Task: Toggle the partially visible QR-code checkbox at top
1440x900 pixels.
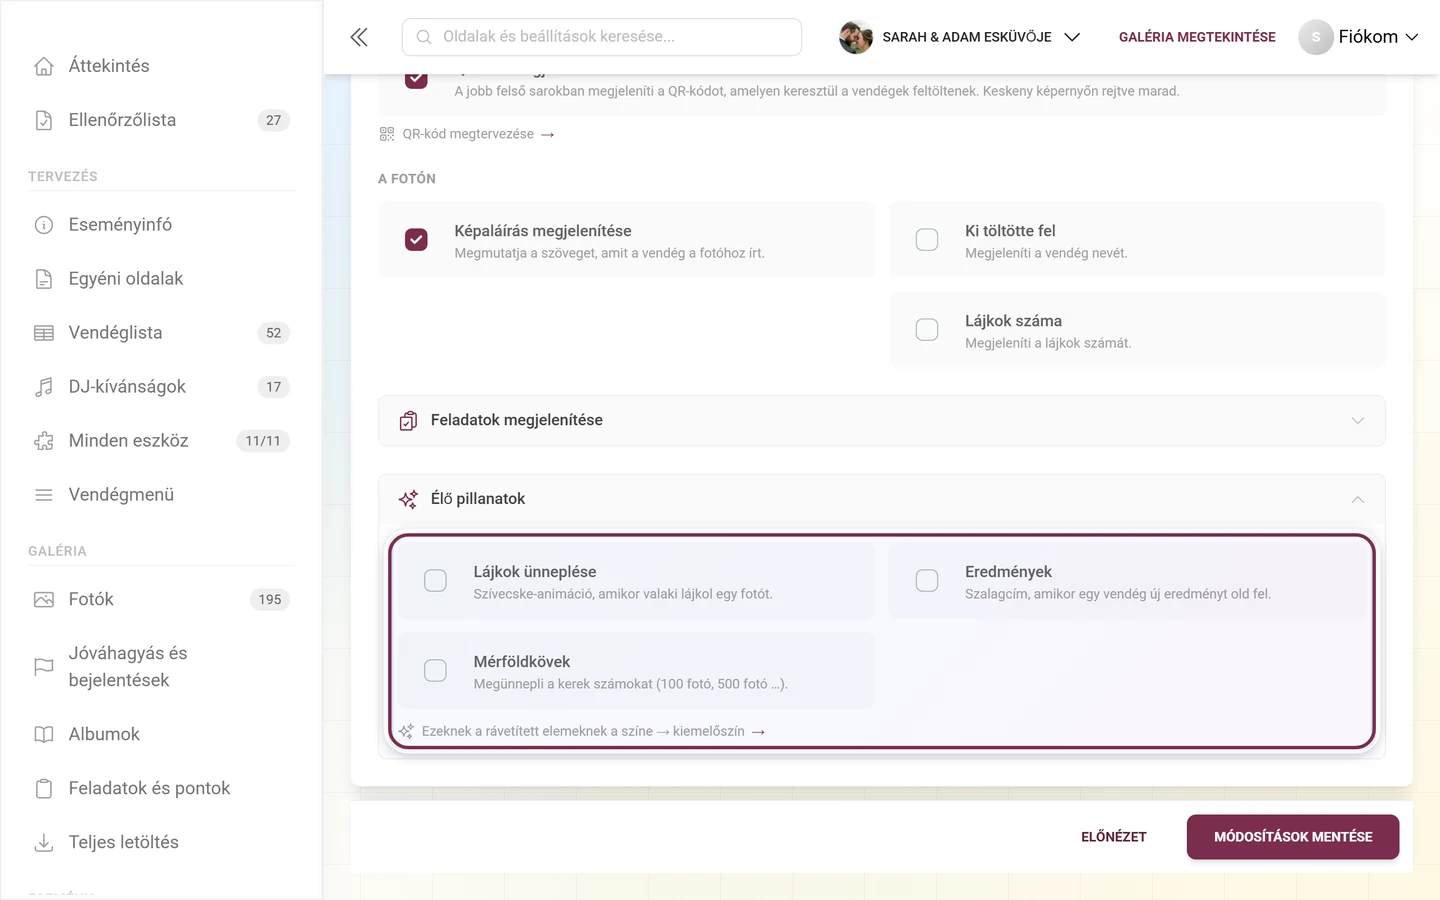Action: [416, 79]
